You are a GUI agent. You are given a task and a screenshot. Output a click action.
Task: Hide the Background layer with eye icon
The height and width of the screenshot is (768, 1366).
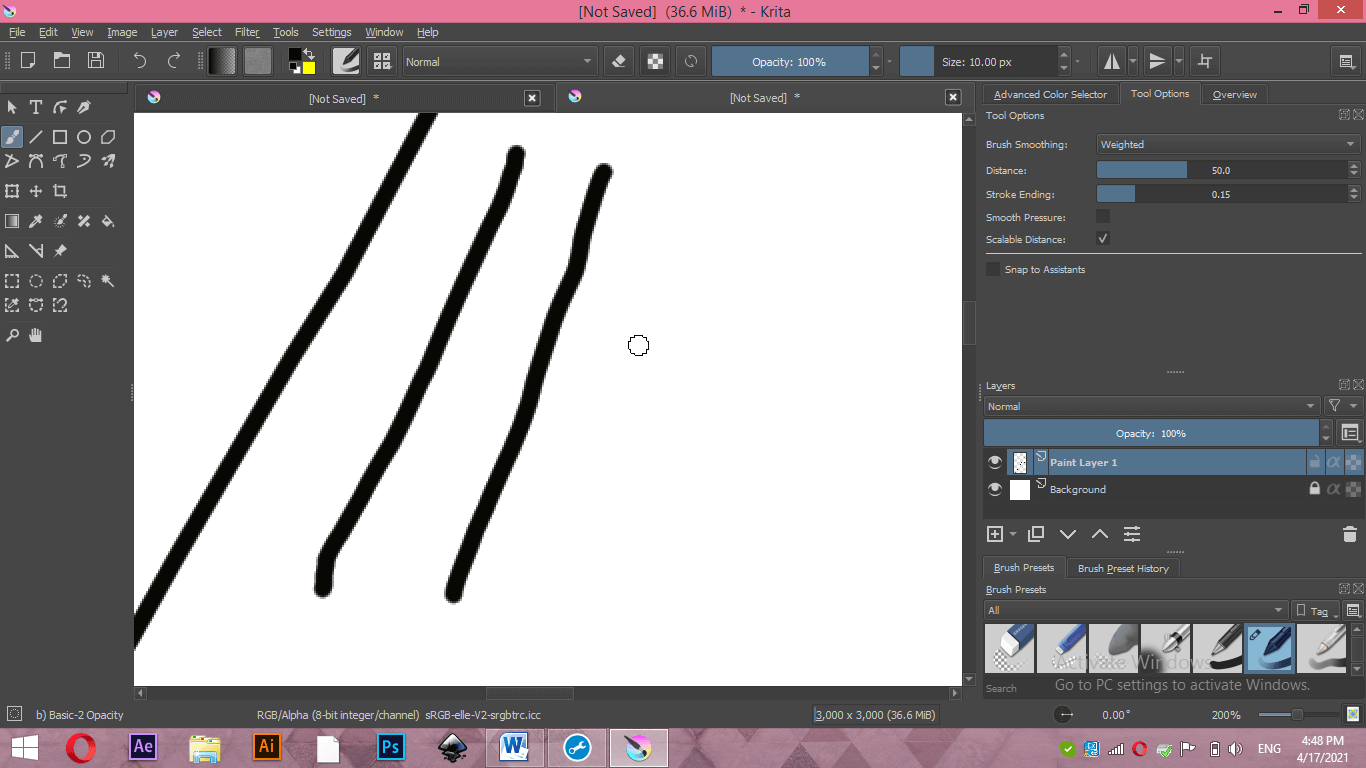995,489
